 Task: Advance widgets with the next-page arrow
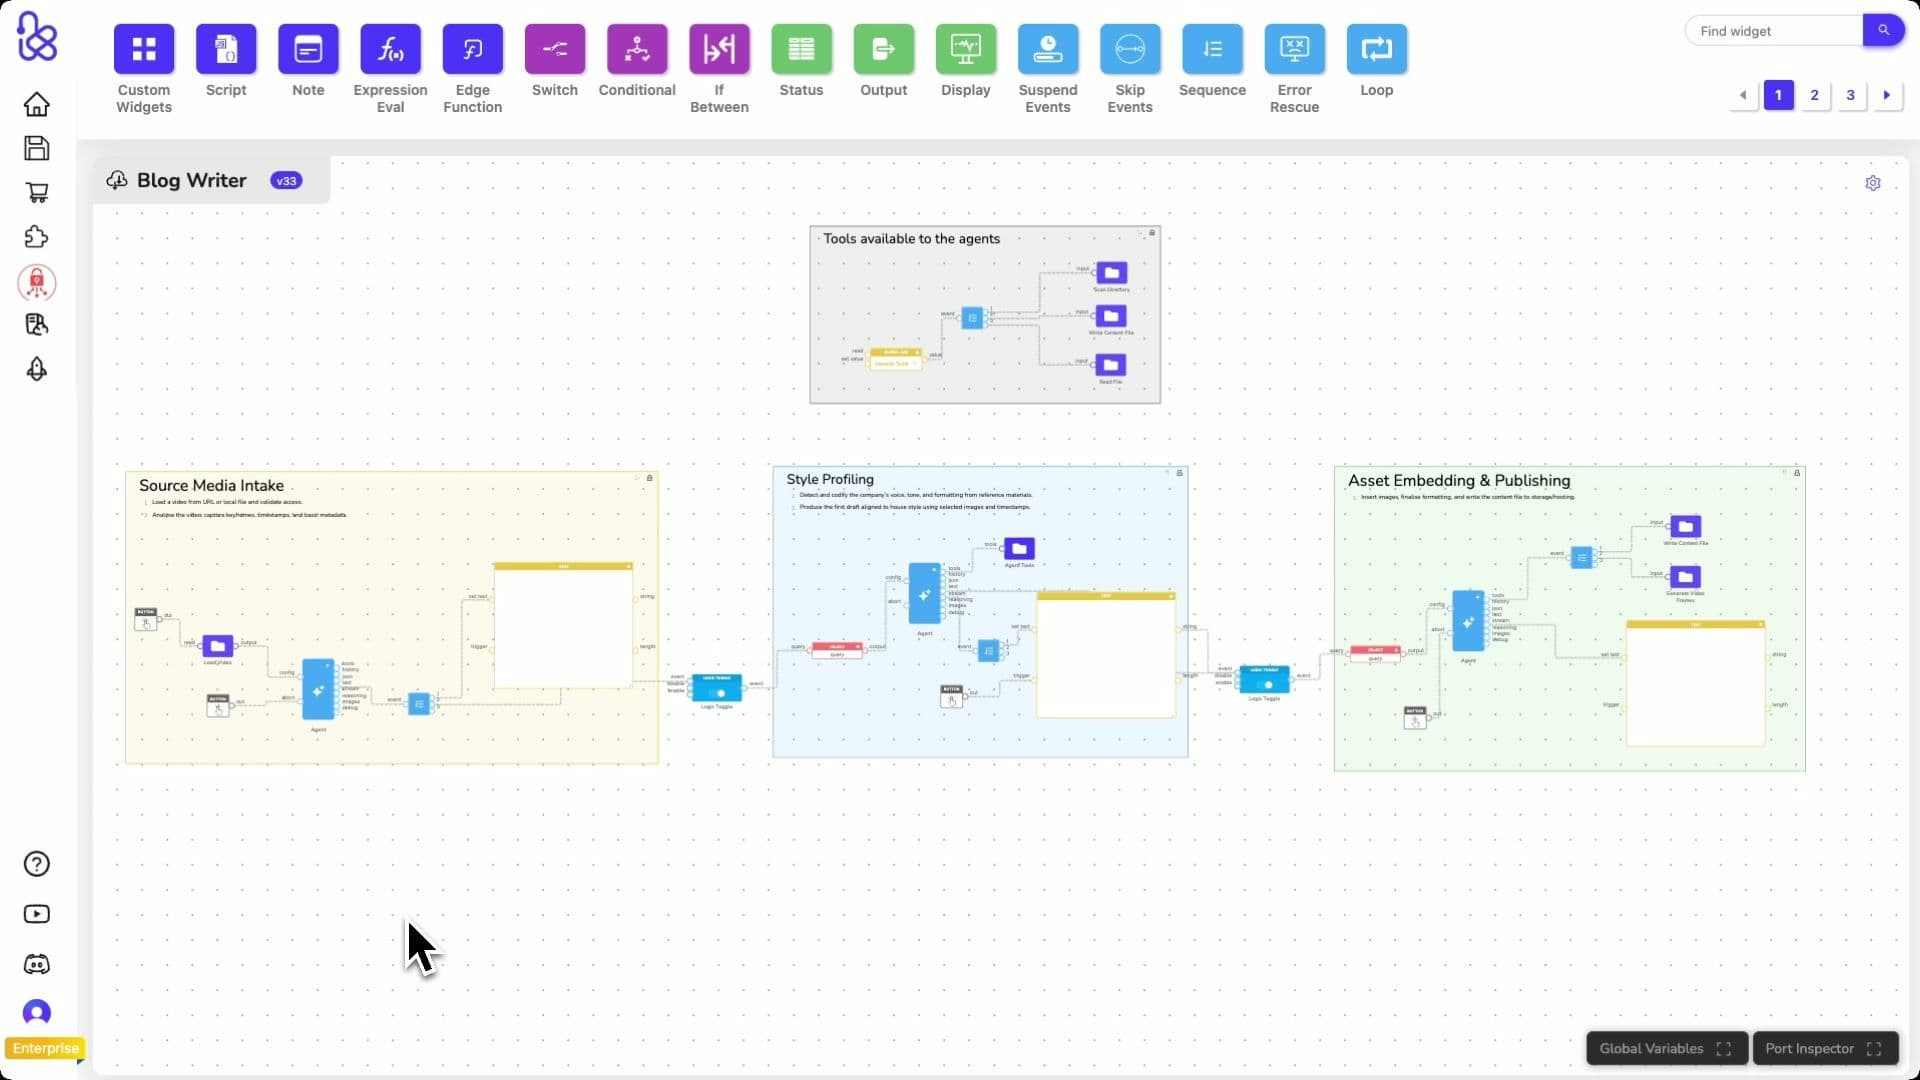tap(1886, 95)
